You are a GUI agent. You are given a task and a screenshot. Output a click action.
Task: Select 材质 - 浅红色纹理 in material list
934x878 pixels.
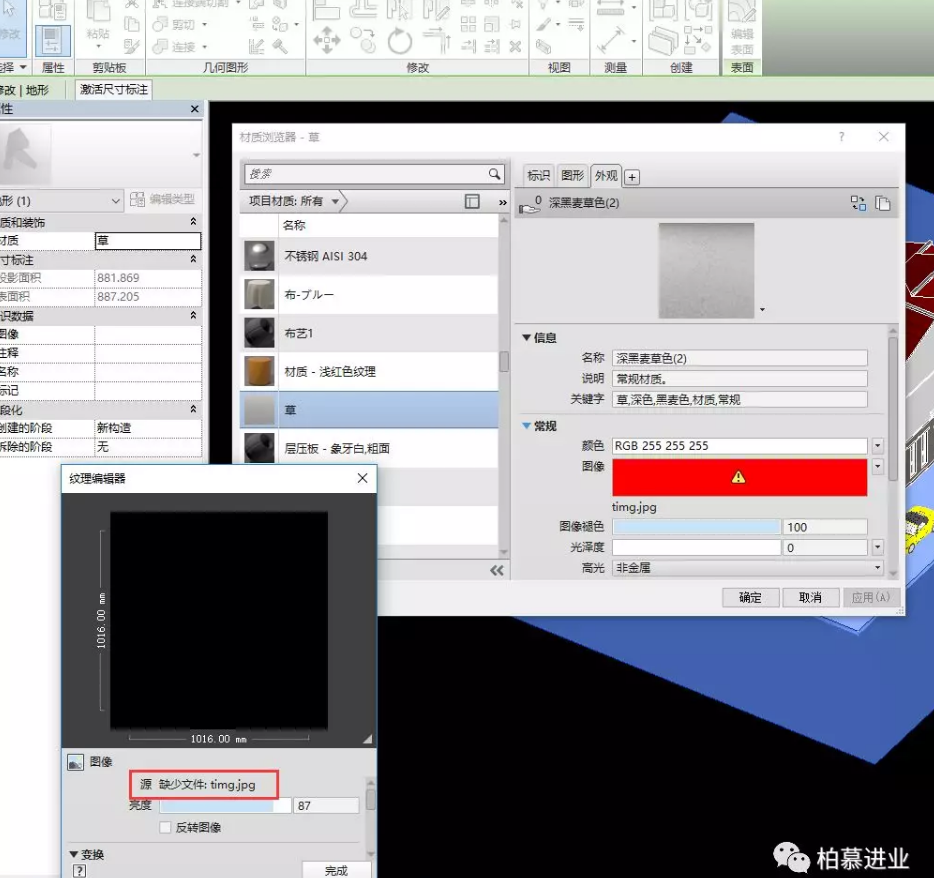click(x=330, y=372)
